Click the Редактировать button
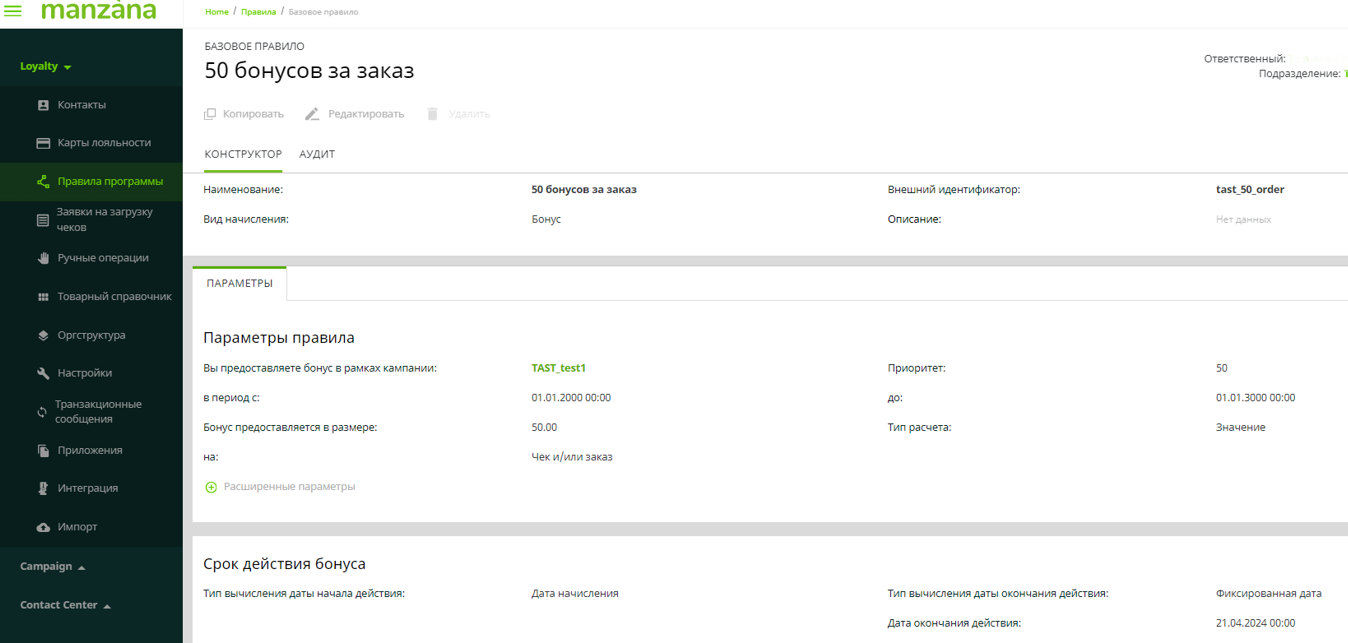The height and width of the screenshot is (643, 1348). click(x=355, y=114)
